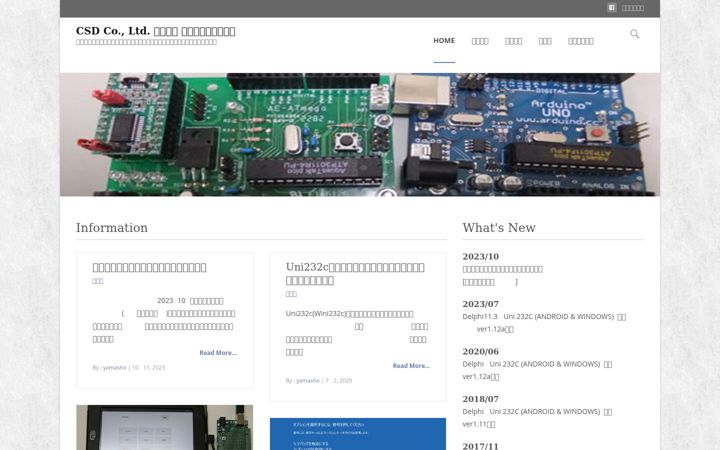This screenshot has width=720, height=450.
Task: Open the second navigation menu item after HOME
Action: [480, 41]
